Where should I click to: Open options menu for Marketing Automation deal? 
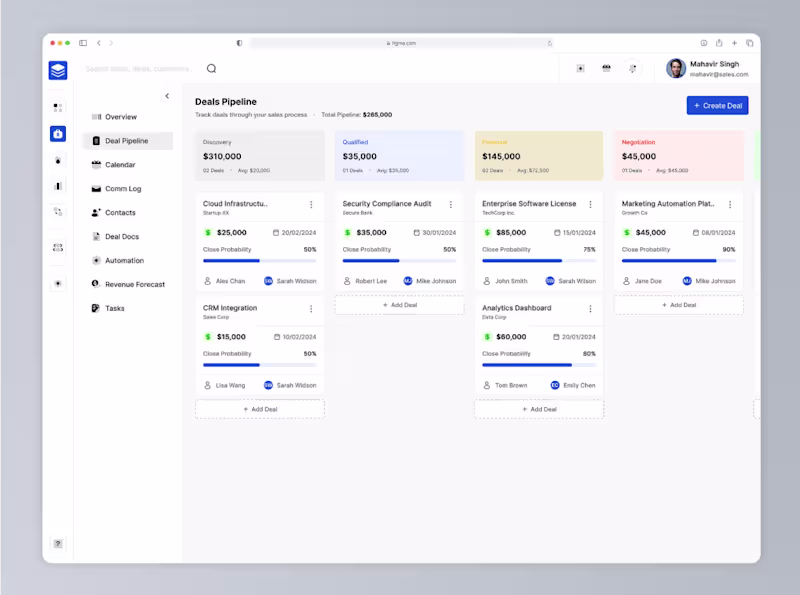pyautogui.click(x=730, y=205)
